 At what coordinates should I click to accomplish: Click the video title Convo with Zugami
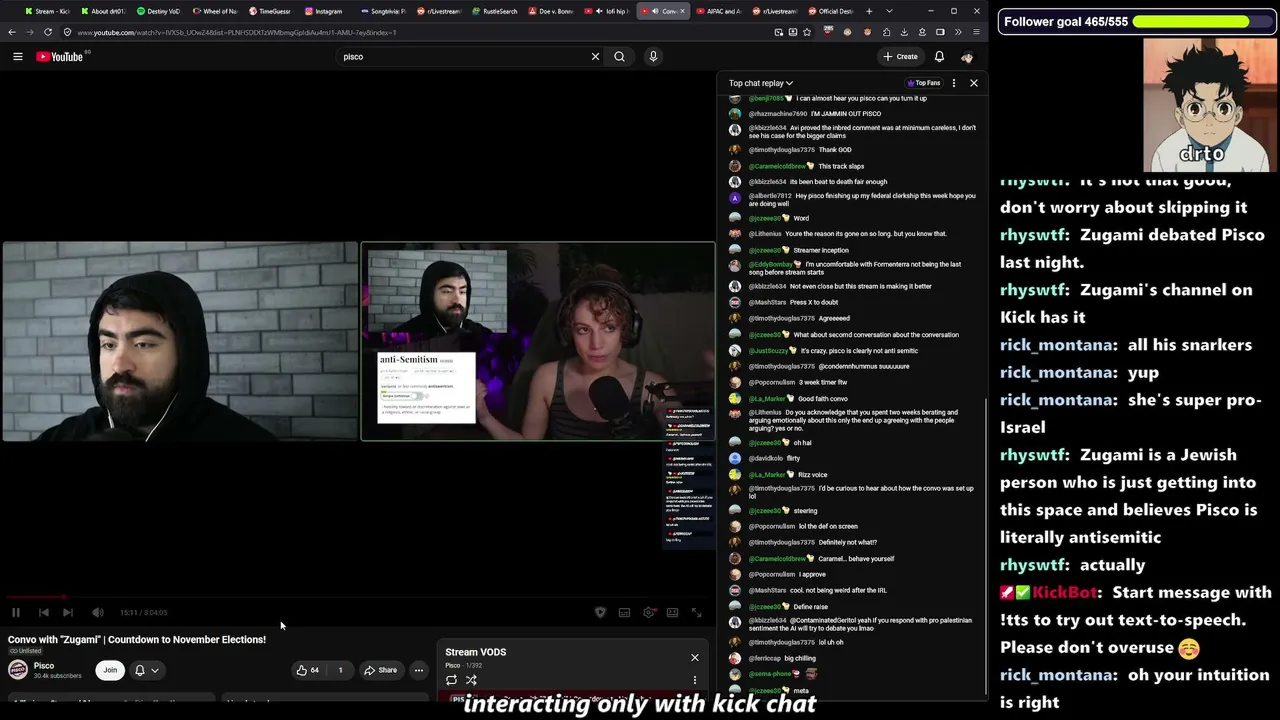click(x=137, y=640)
